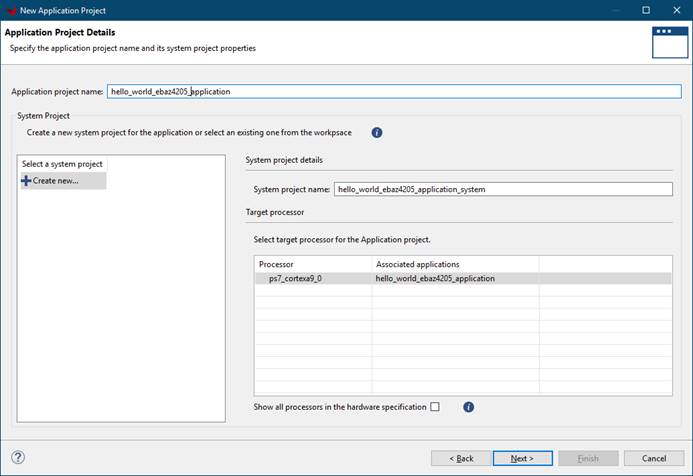Screen dimensions: 693x476
Task: Click the plus icon for Create new
Action: click(26, 181)
